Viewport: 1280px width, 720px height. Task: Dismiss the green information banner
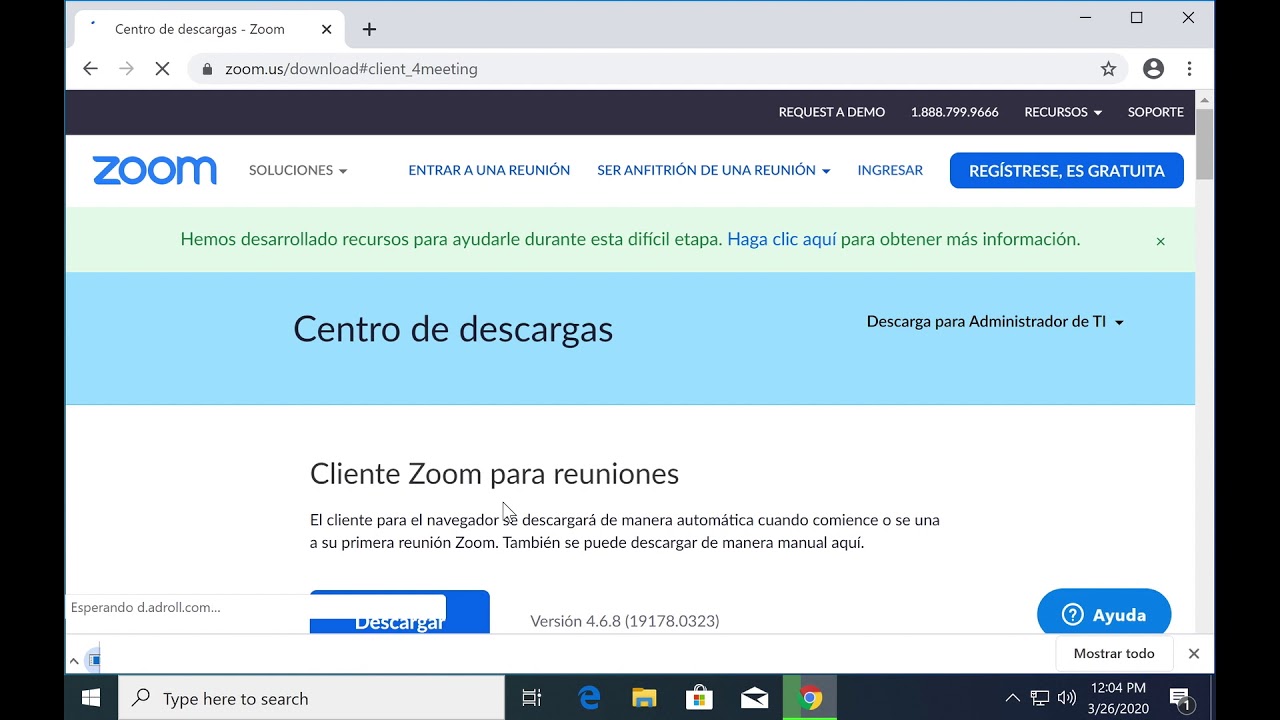pyautogui.click(x=1160, y=241)
